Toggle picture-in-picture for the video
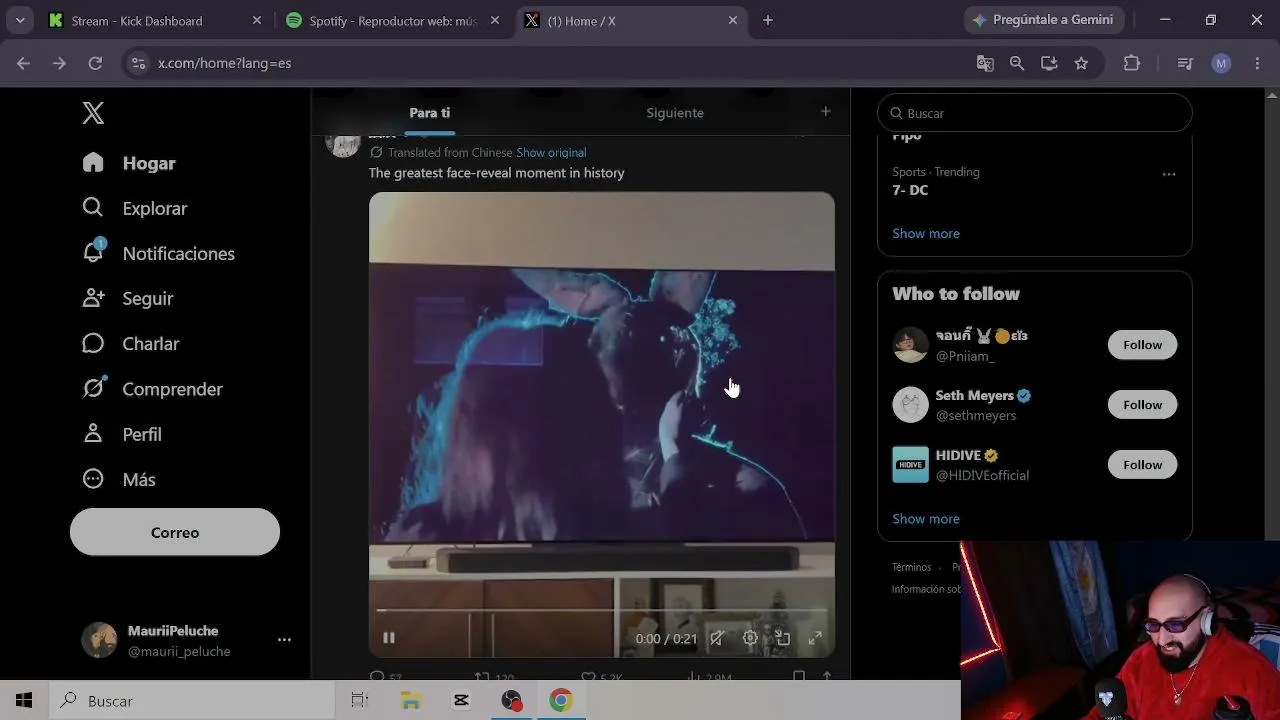The height and width of the screenshot is (720, 1280). [x=783, y=638]
